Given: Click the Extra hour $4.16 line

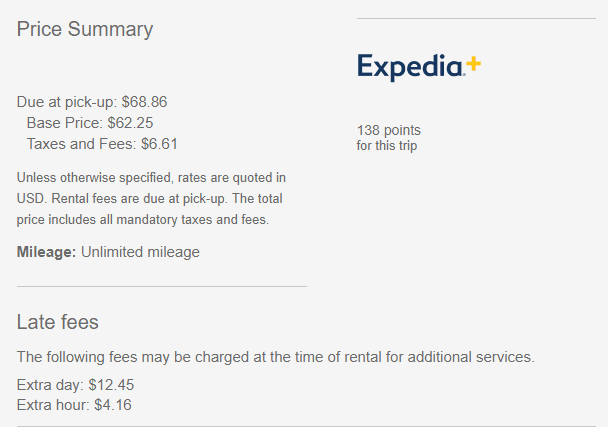Looking at the screenshot, I should tap(74, 405).
